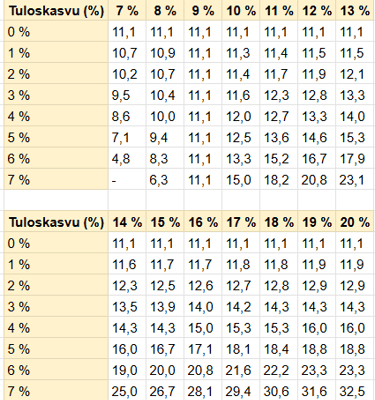Select the cell showing 25,0

click(127, 391)
